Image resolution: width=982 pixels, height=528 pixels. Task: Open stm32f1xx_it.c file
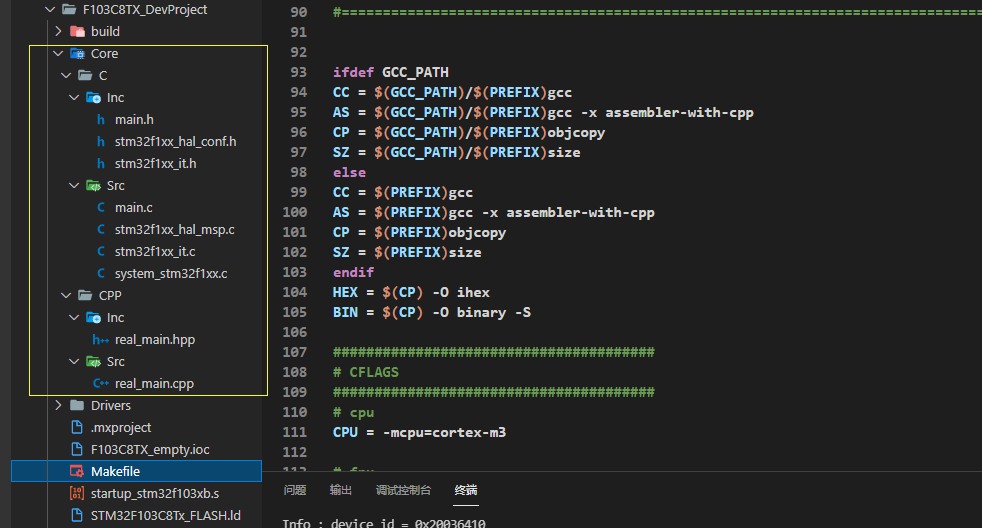point(155,251)
